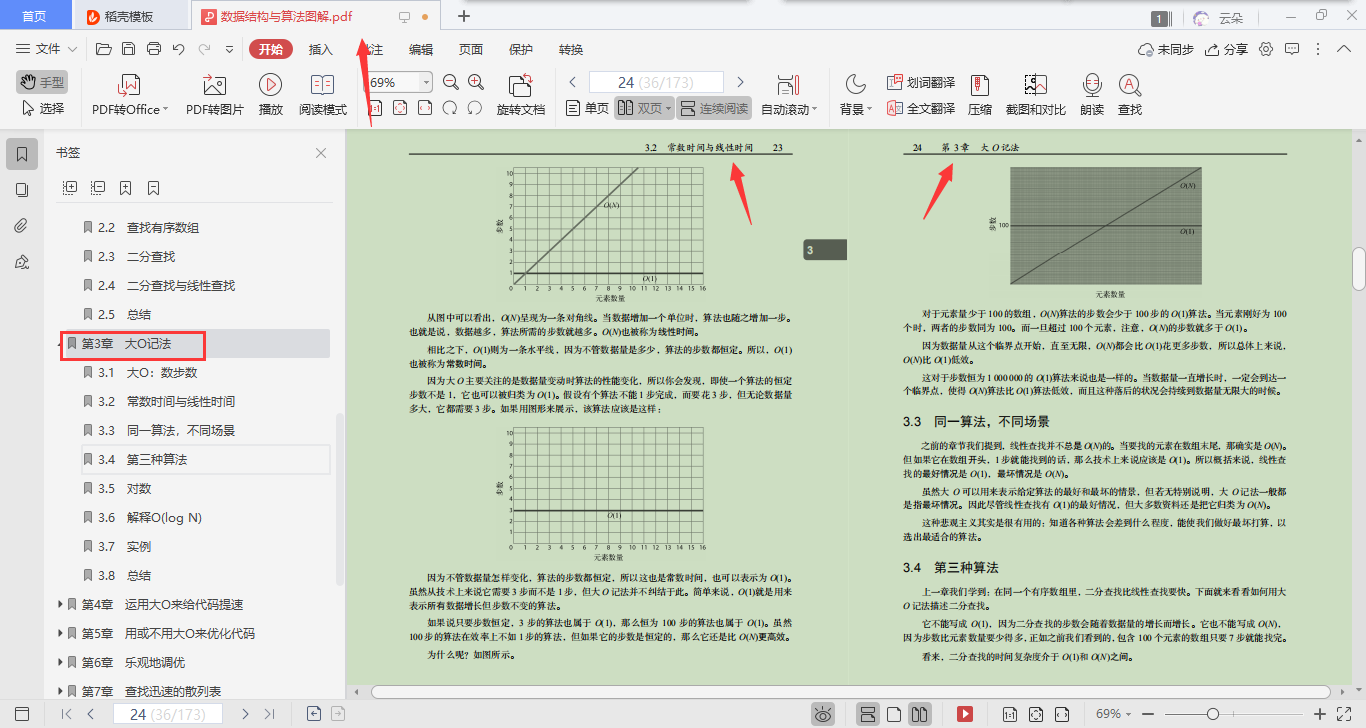The height and width of the screenshot is (728, 1366).
Task: Click the print icon in quick toolbar
Action: [153, 49]
